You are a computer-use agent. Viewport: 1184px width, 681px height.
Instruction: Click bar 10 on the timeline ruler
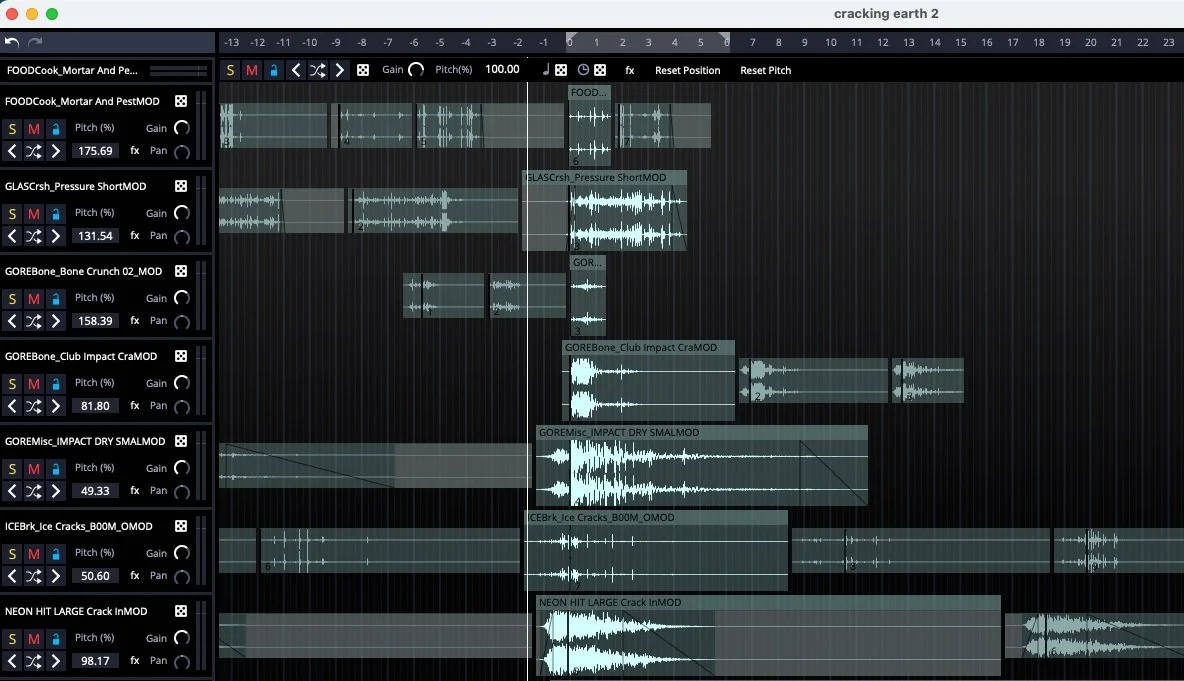click(830, 42)
